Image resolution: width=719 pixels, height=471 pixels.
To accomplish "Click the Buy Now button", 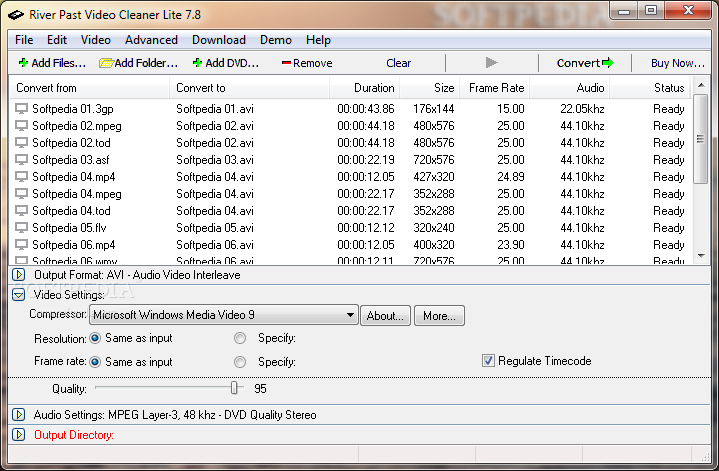I will (x=678, y=63).
